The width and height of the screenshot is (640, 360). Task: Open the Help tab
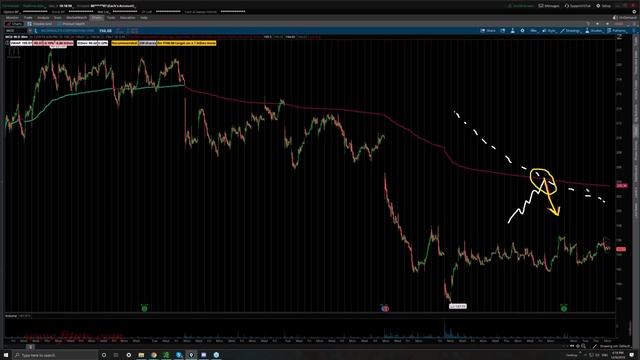point(144,18)
